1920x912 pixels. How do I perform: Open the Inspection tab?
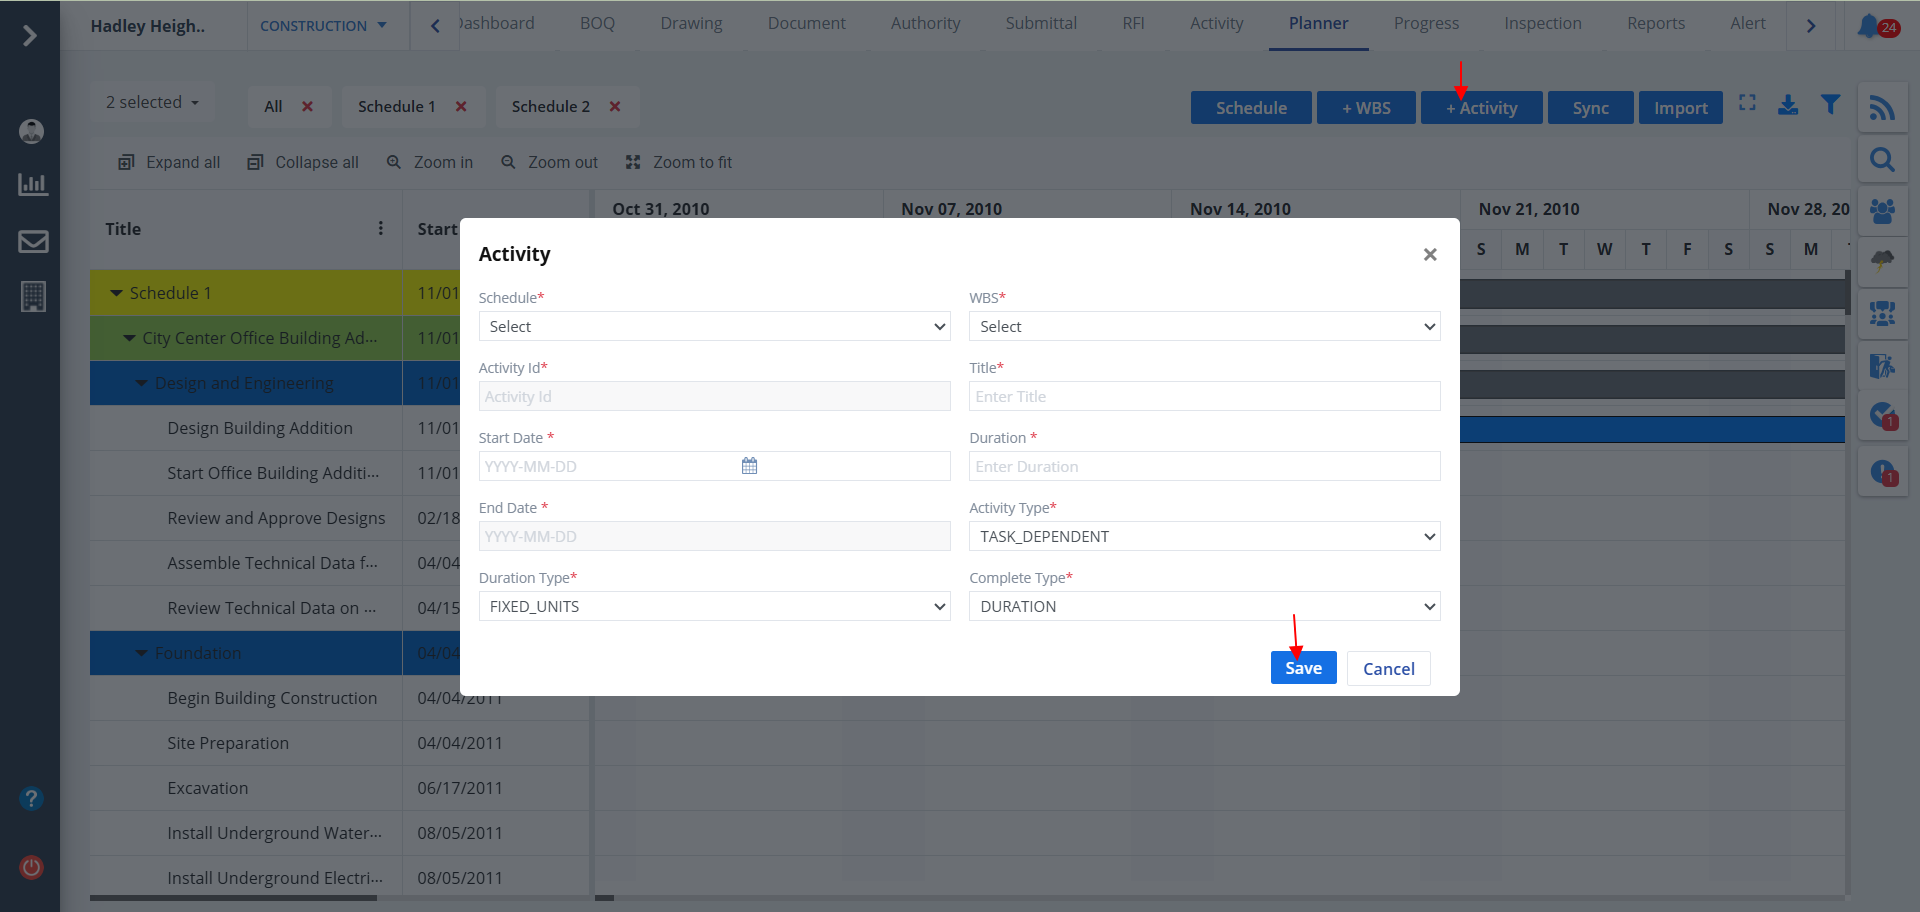[x=1542, y=24]
